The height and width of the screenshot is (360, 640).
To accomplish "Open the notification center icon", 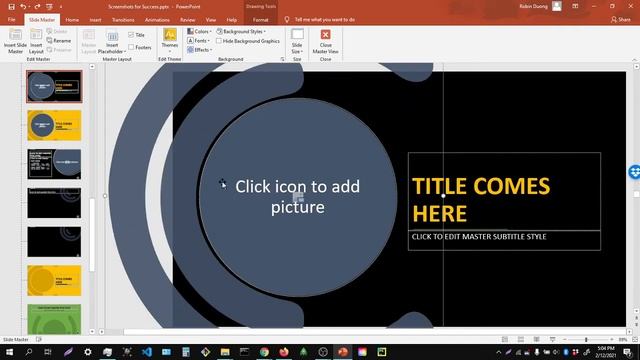I will 628,352.
